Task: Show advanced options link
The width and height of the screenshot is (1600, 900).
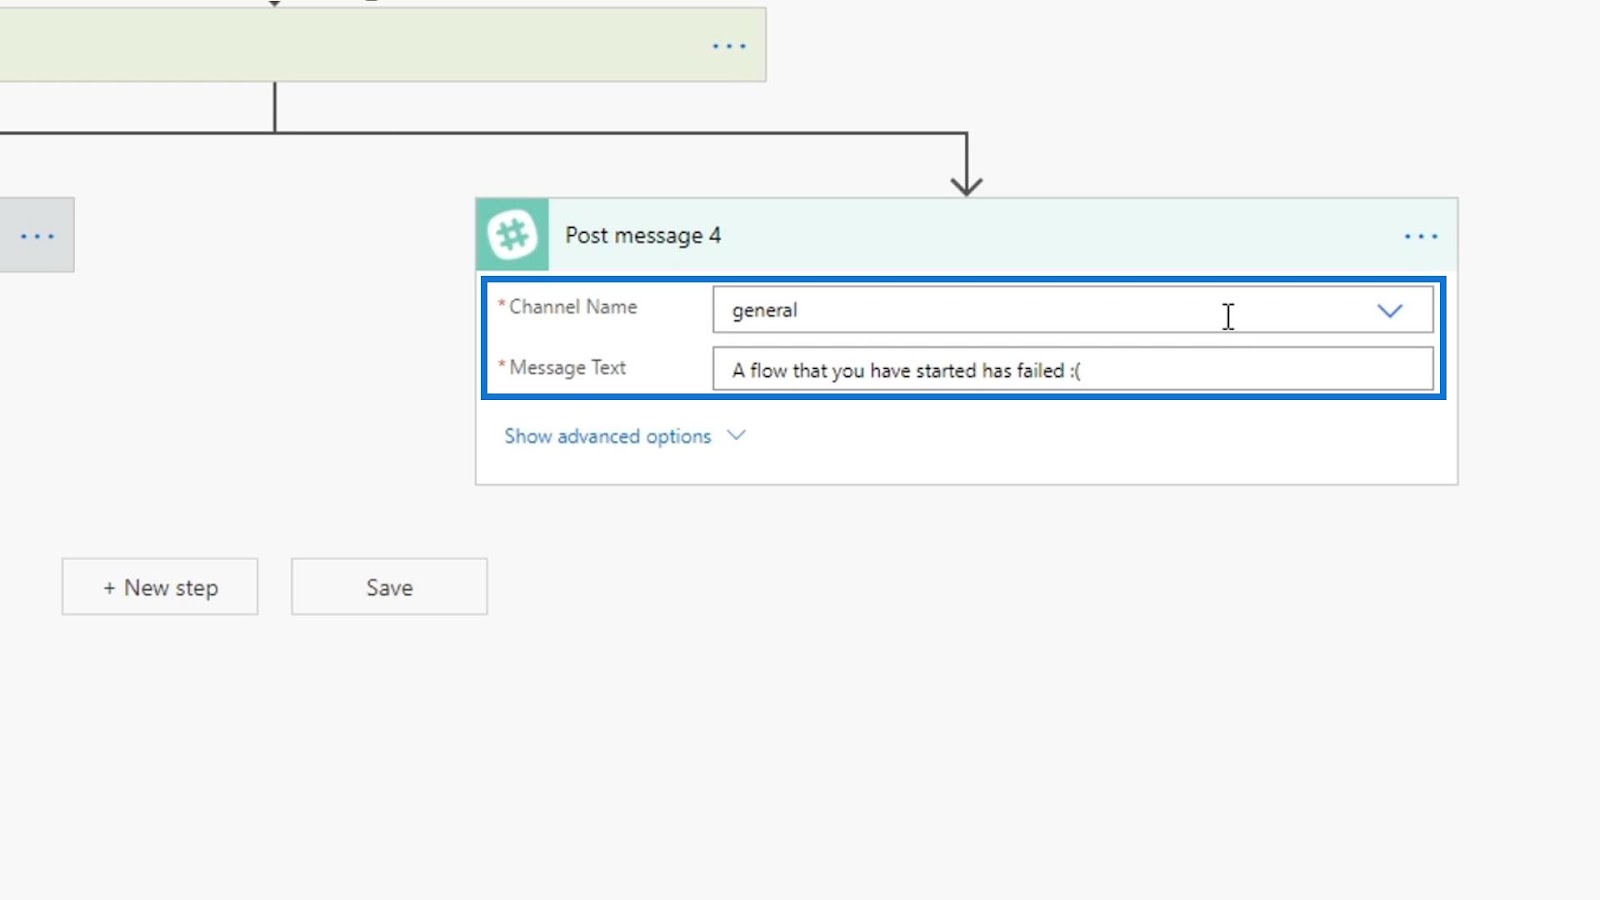Action: [607, 436]
